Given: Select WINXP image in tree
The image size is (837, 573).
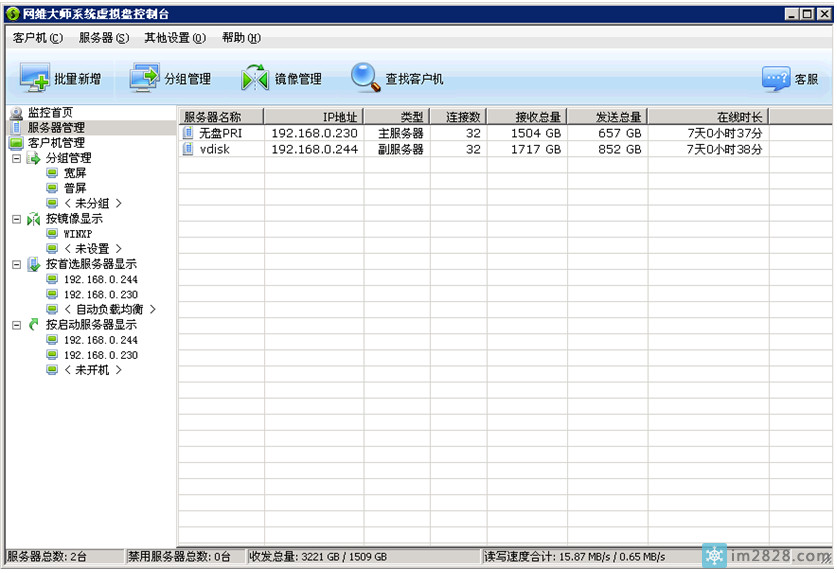Looking at the screenshot, I should 77,234.
